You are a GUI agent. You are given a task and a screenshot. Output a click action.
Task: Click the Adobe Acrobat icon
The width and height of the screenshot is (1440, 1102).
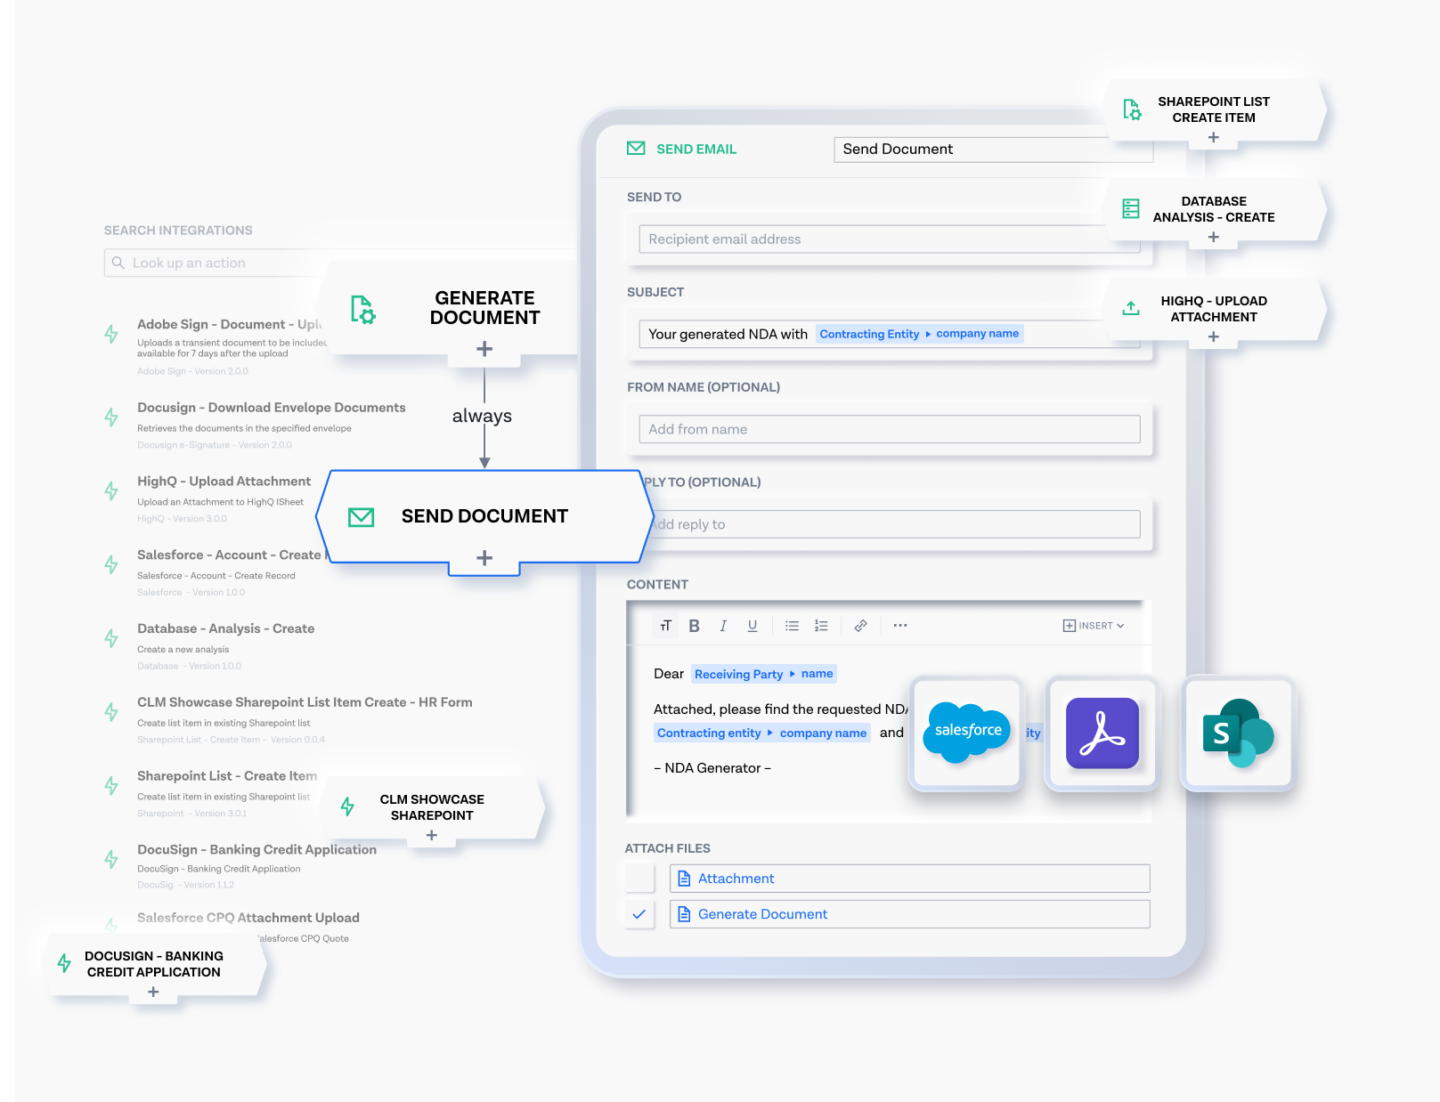1101,732
